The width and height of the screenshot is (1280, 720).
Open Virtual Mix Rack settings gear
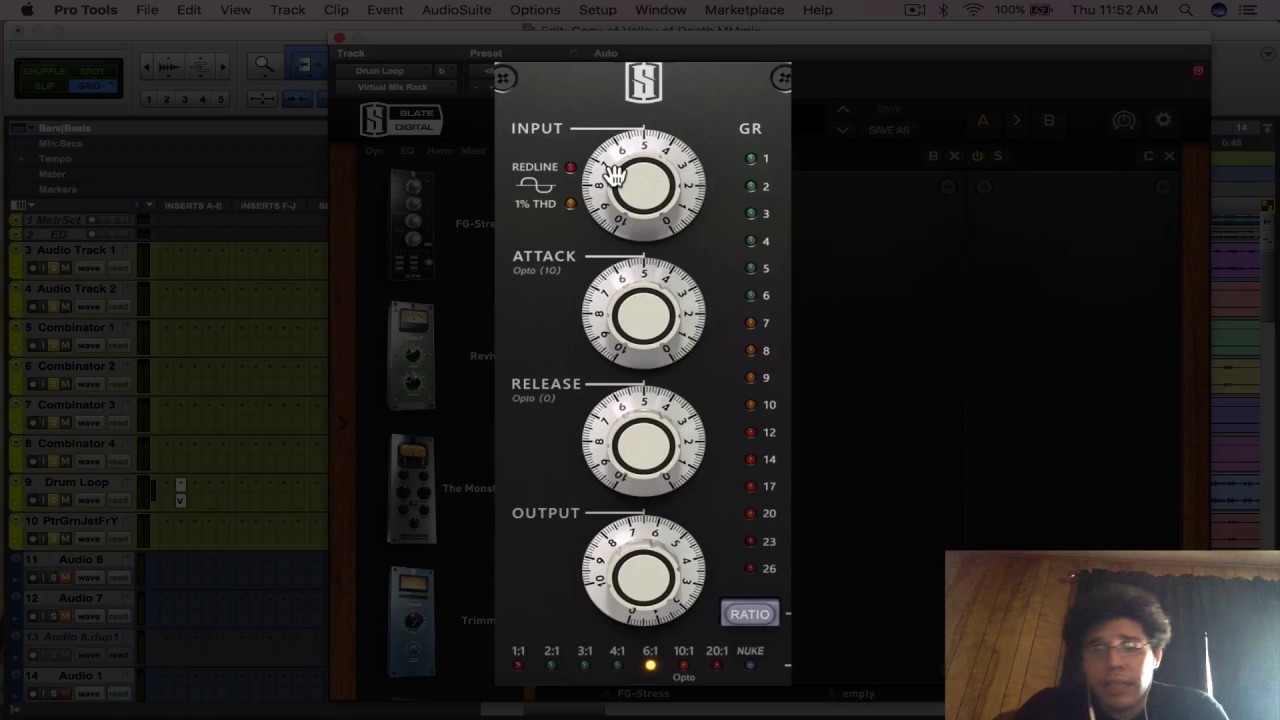[1163, 120]
